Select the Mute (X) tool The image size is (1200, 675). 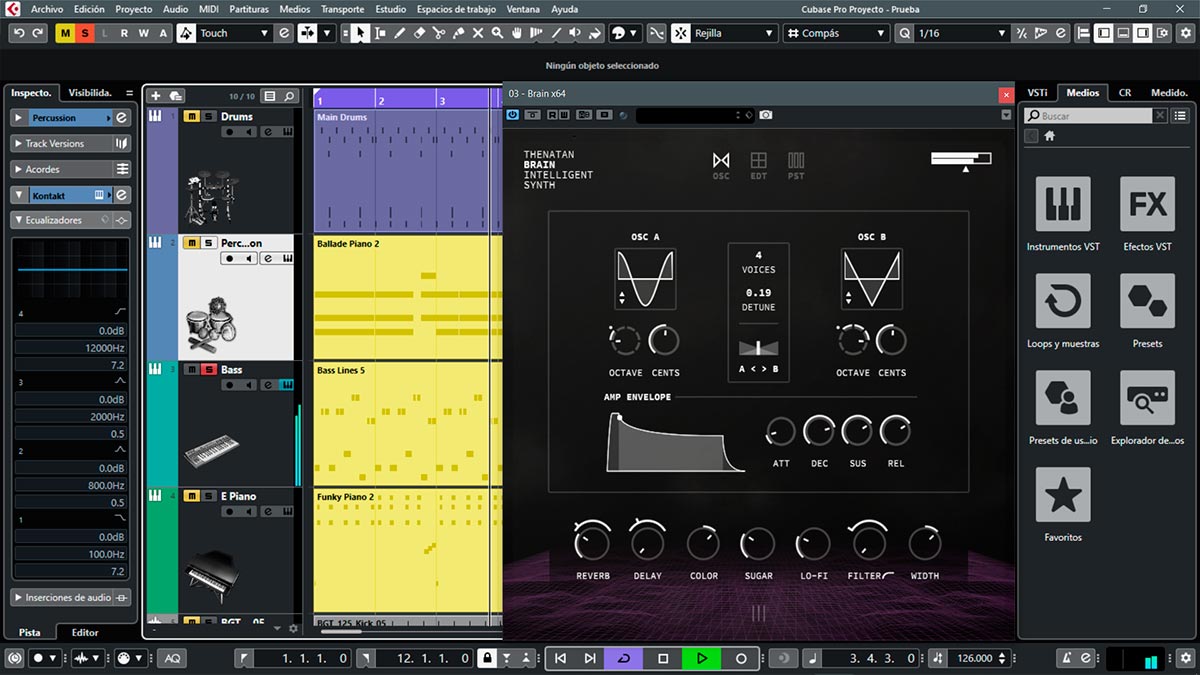click(478, 33)
